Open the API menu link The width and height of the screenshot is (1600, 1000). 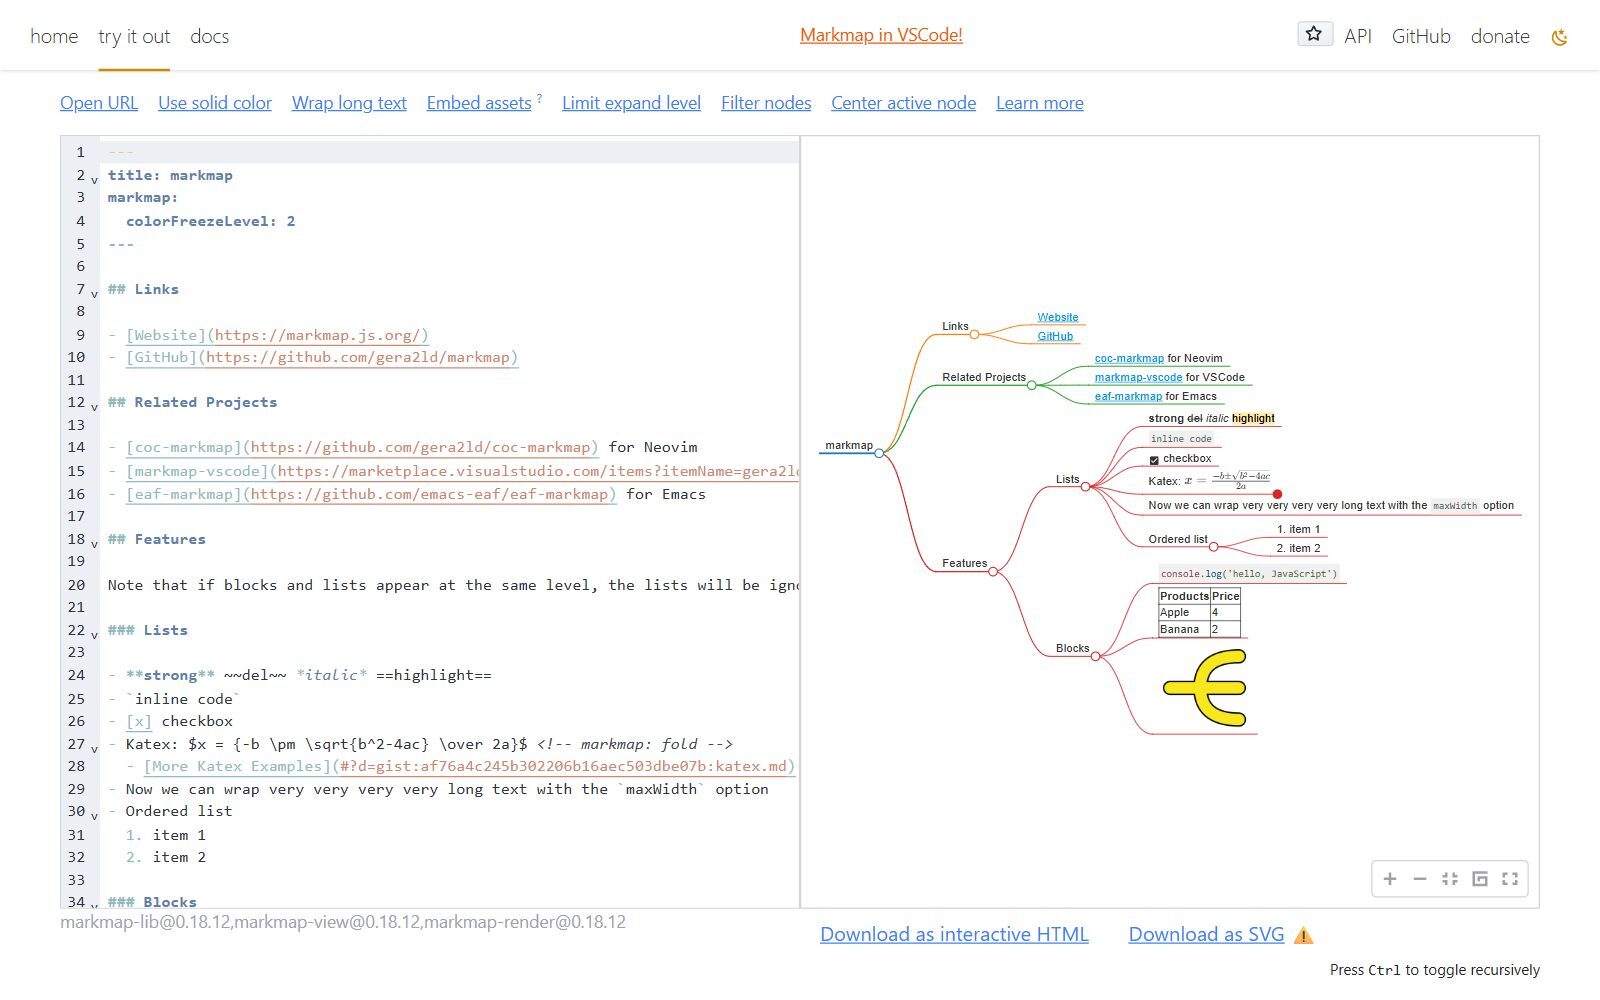1358,36
